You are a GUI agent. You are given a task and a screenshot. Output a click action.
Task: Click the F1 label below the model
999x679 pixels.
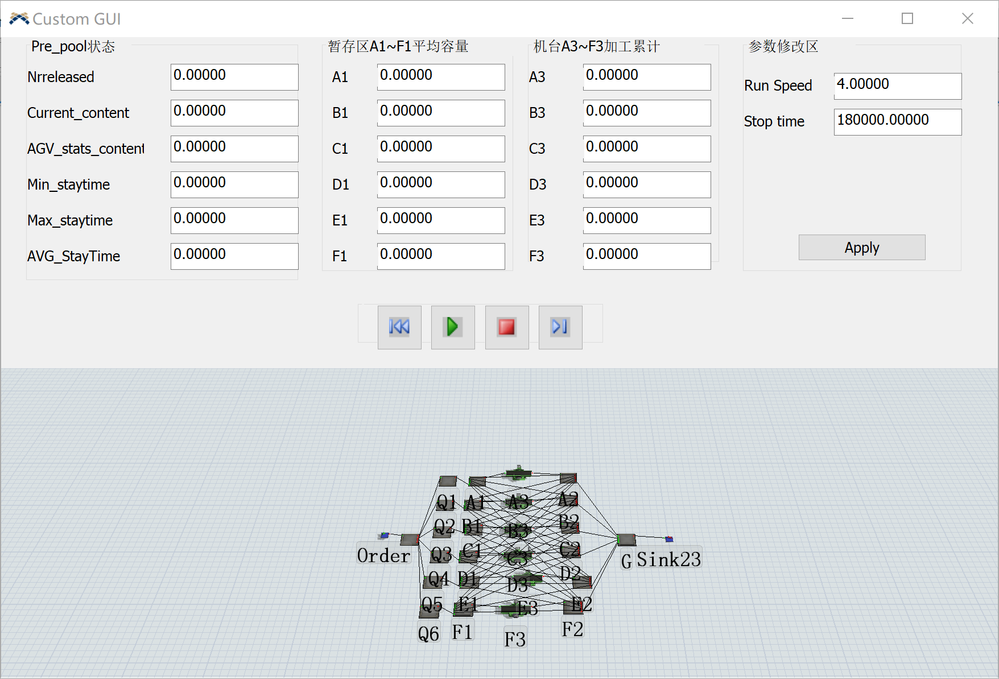click(x=462, y=632)
